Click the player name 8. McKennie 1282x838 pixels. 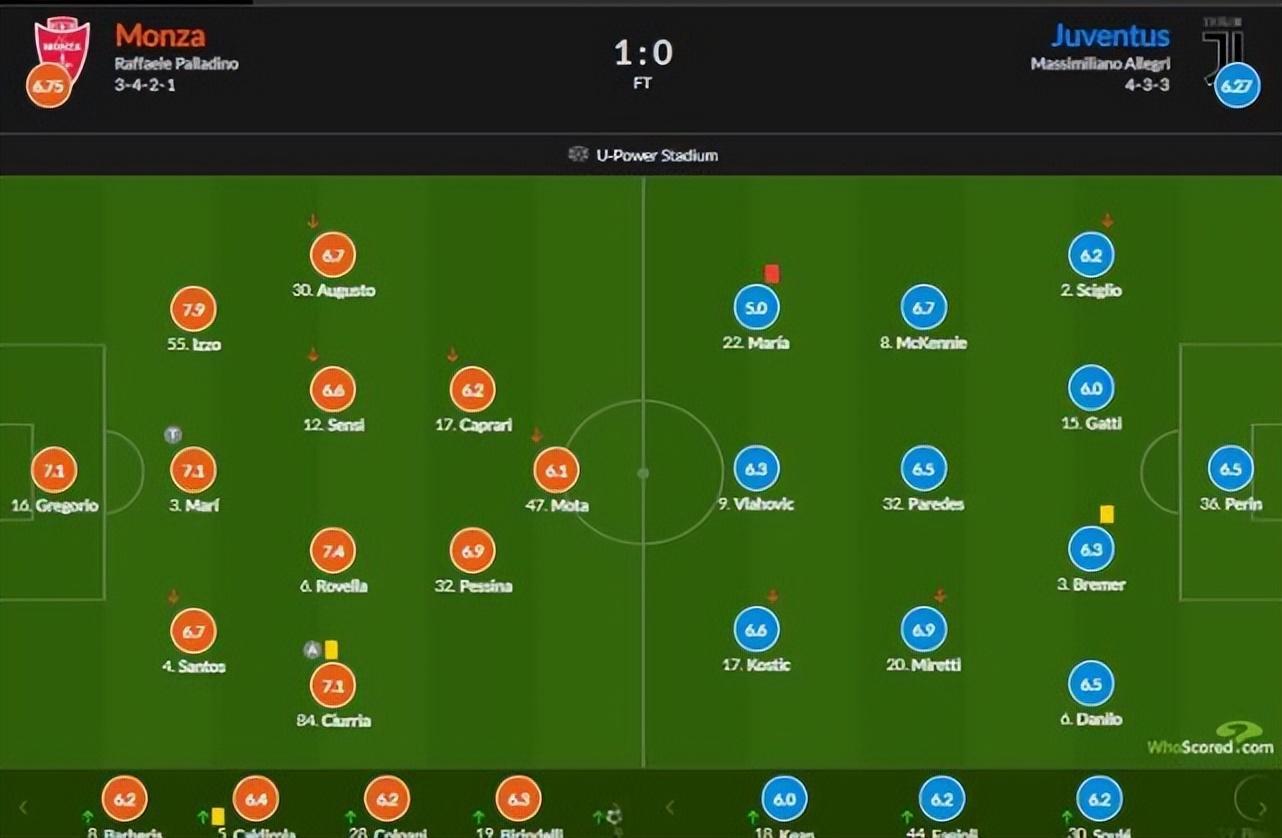(x=923, y=343)
